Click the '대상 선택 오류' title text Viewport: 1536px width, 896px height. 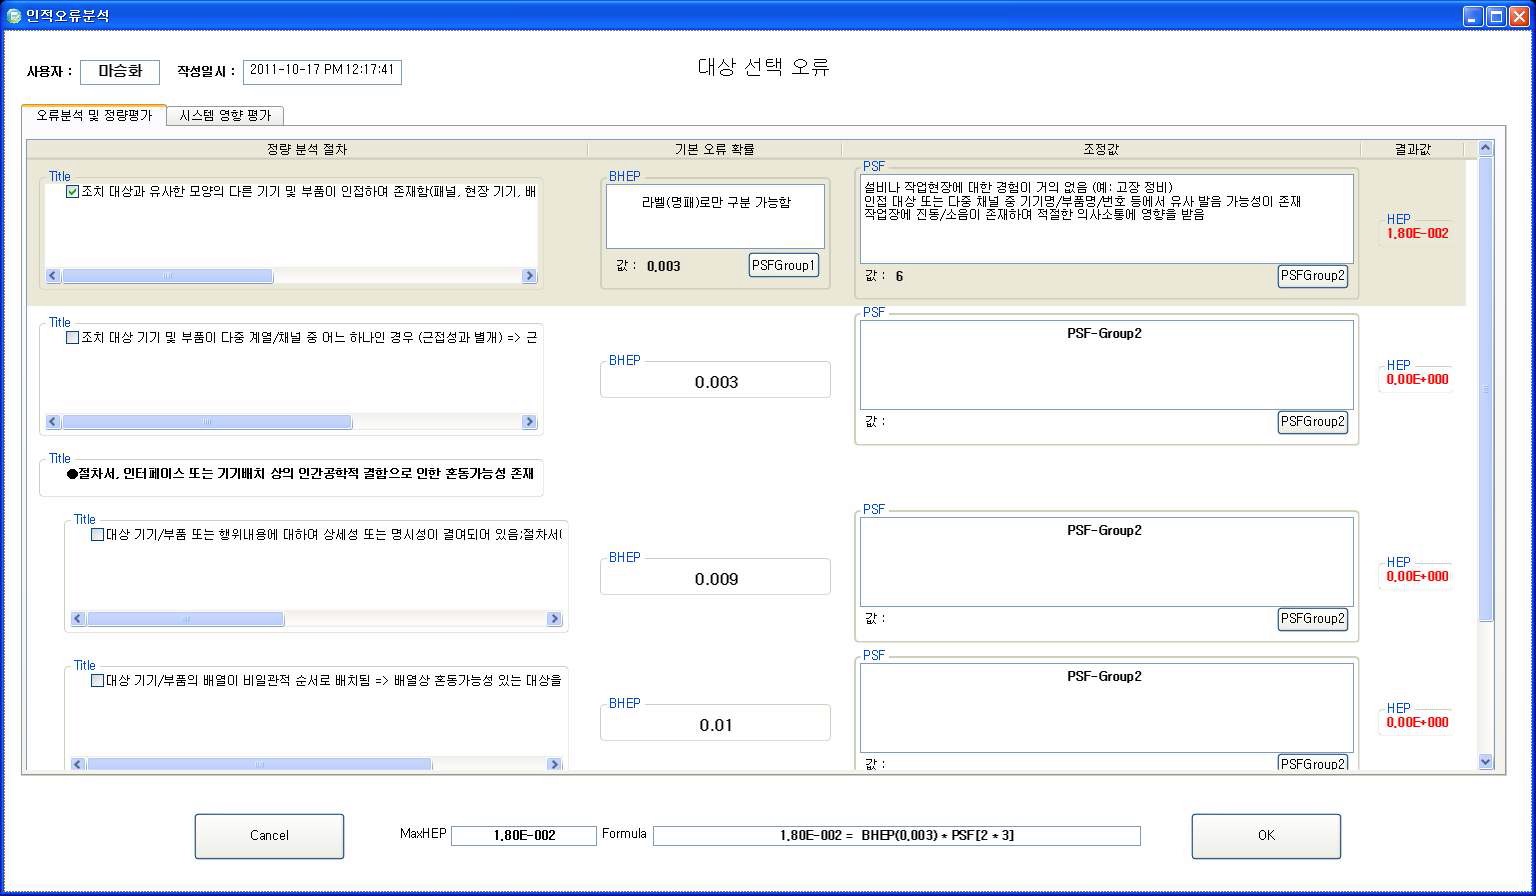click(764, 67)
